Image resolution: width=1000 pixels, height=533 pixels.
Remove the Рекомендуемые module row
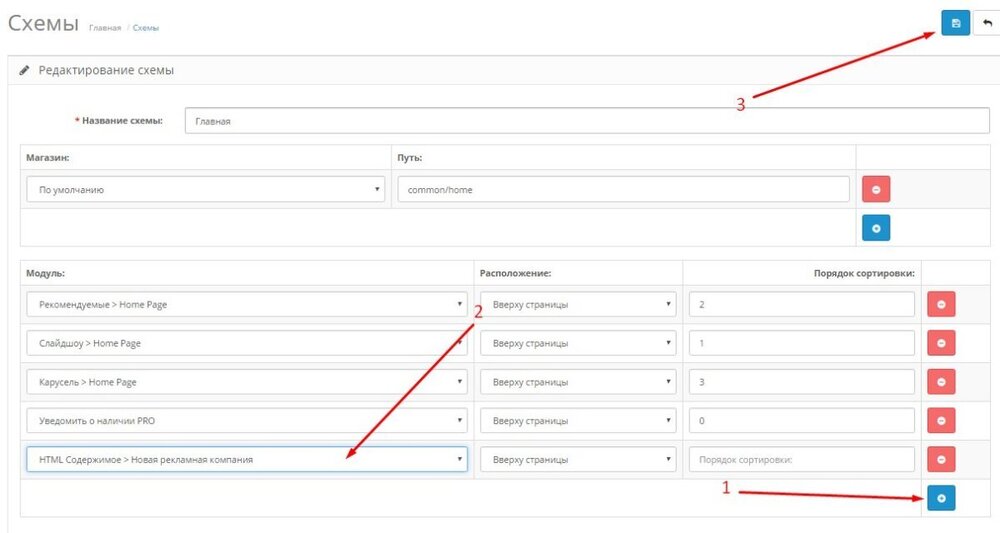(941, 304)
